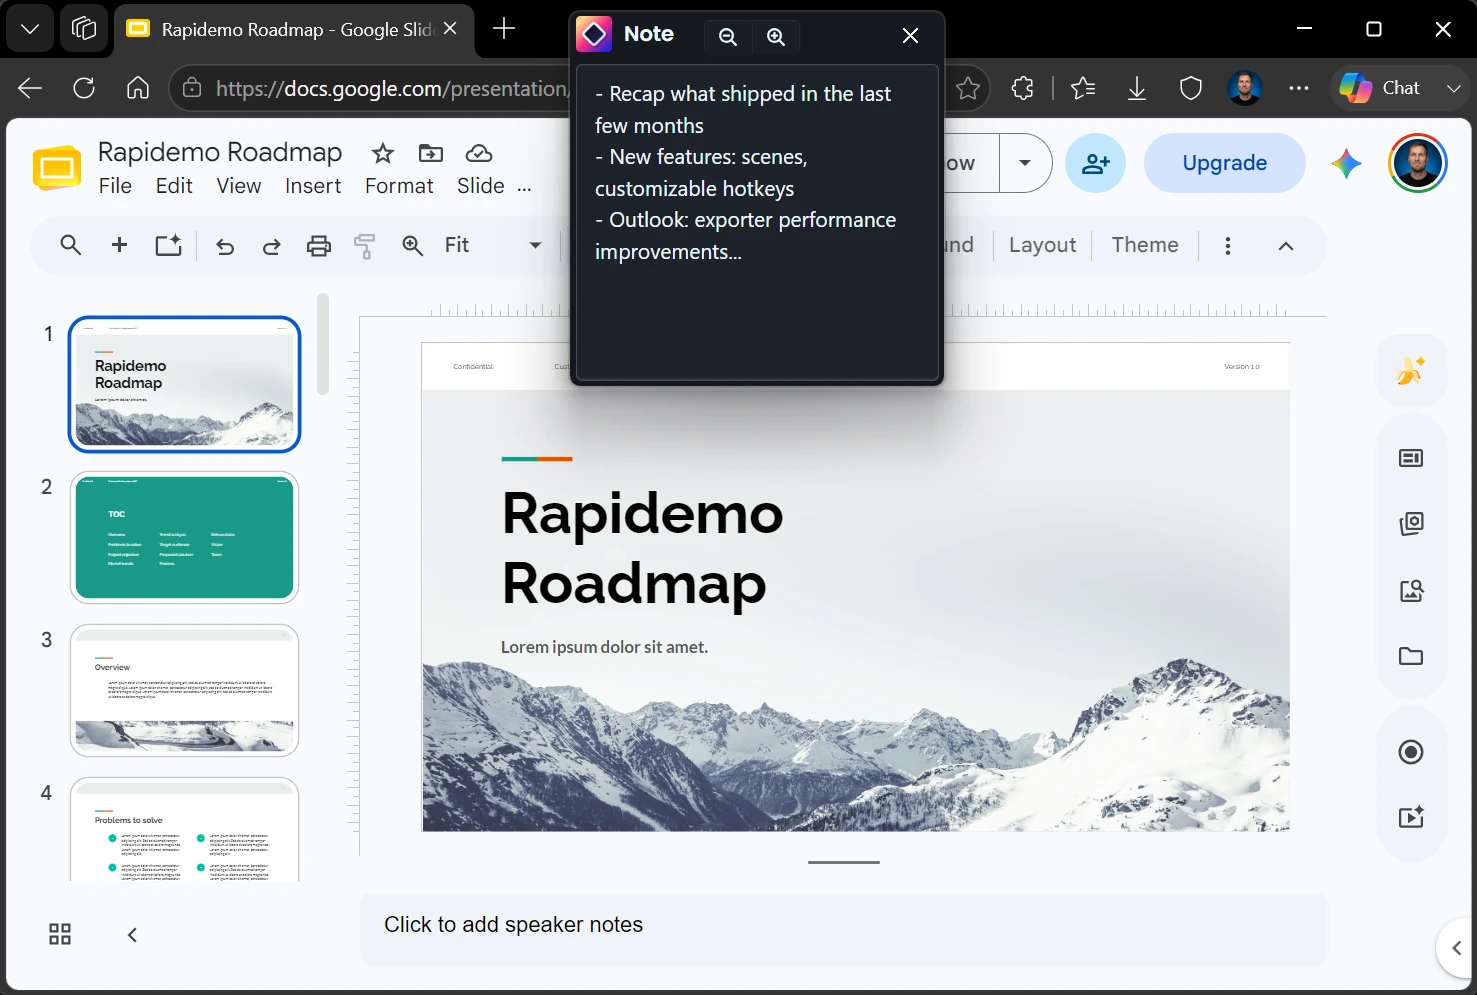Click the Note app logo icon
The height and width of the screenshot is (995, 1477).
click(x=594, y=35)
